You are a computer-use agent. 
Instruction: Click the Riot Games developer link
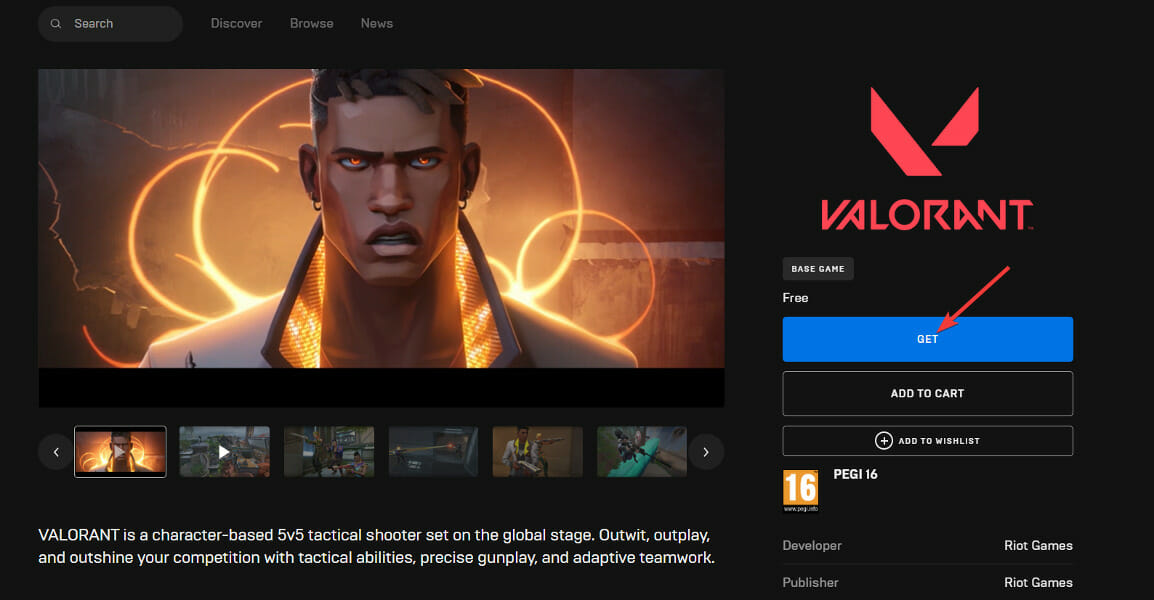coord(1038,545)
